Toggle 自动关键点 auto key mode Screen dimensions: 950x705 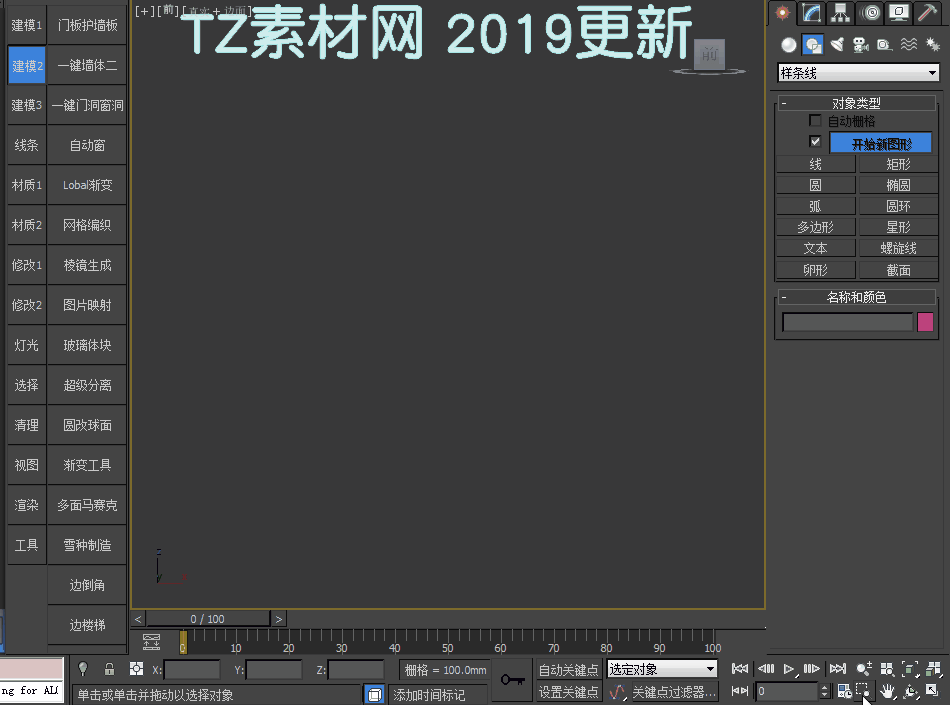568,669
